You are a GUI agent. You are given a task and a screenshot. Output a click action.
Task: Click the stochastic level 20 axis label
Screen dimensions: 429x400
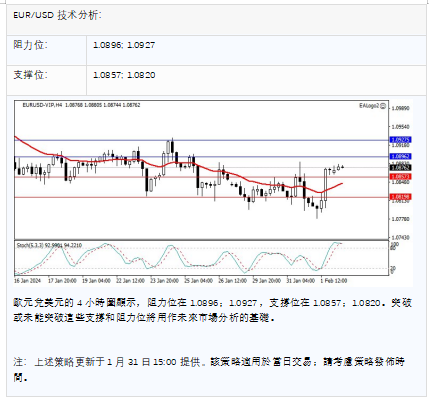393,268
